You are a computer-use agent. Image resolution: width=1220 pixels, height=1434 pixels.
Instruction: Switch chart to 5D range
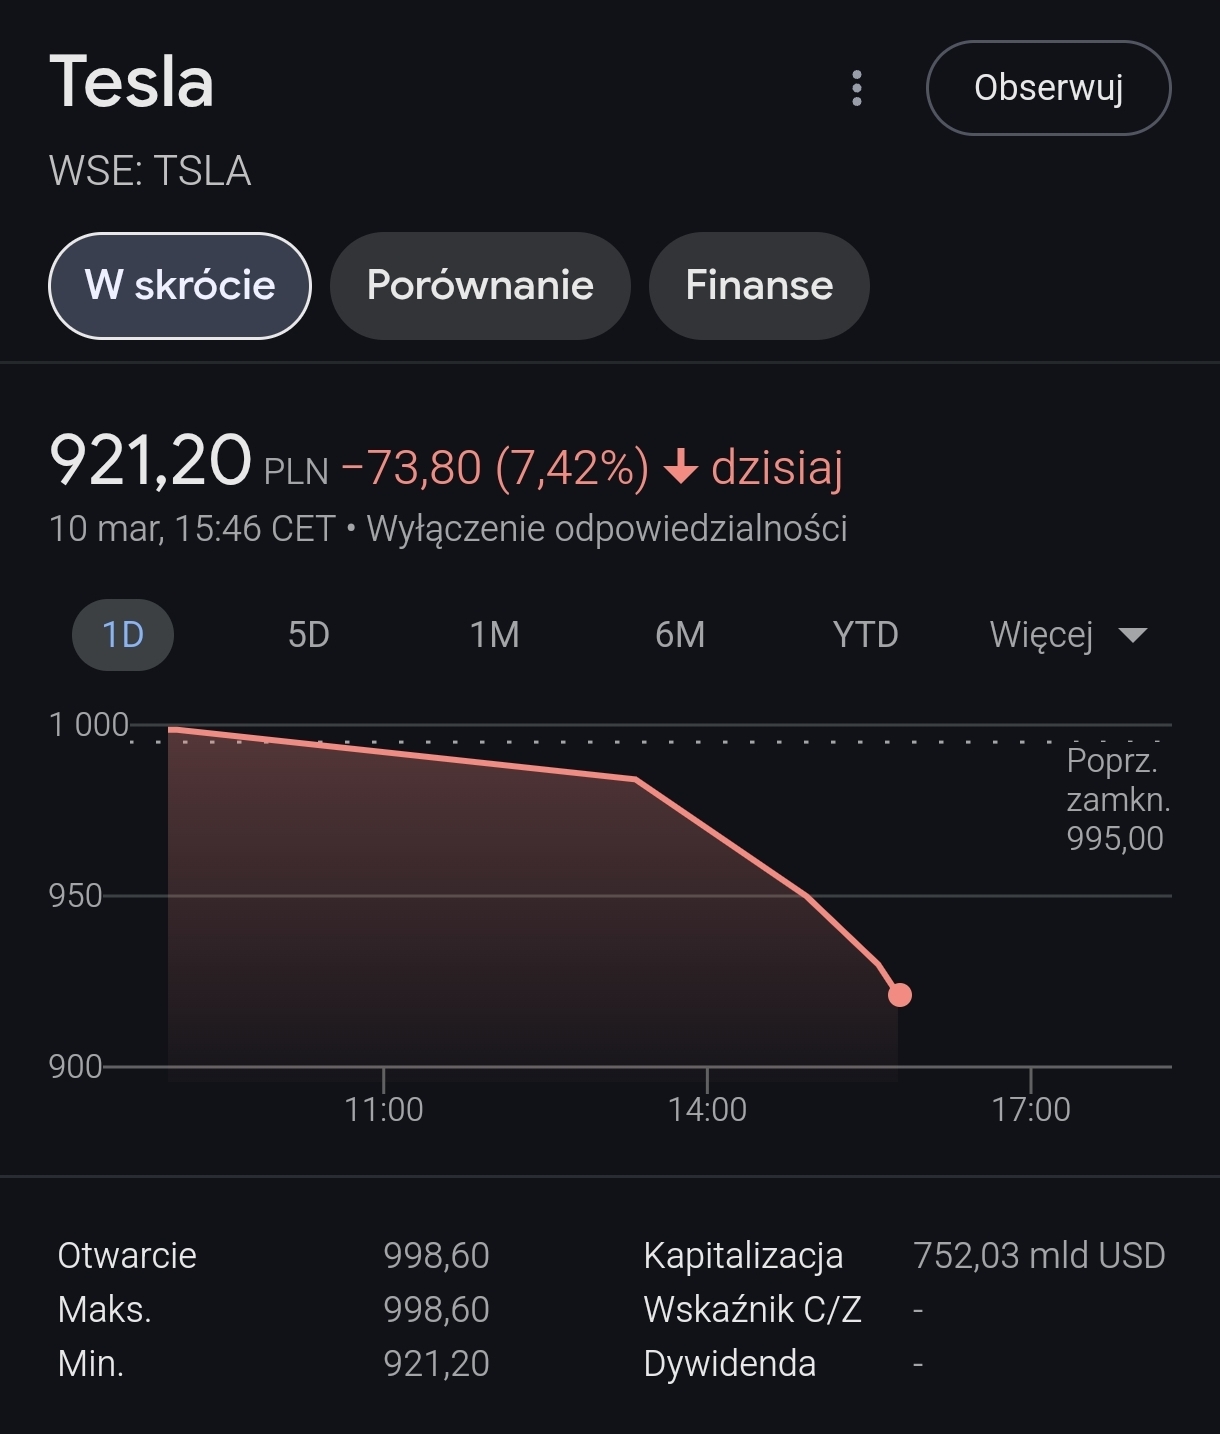[x=308, y=635]
